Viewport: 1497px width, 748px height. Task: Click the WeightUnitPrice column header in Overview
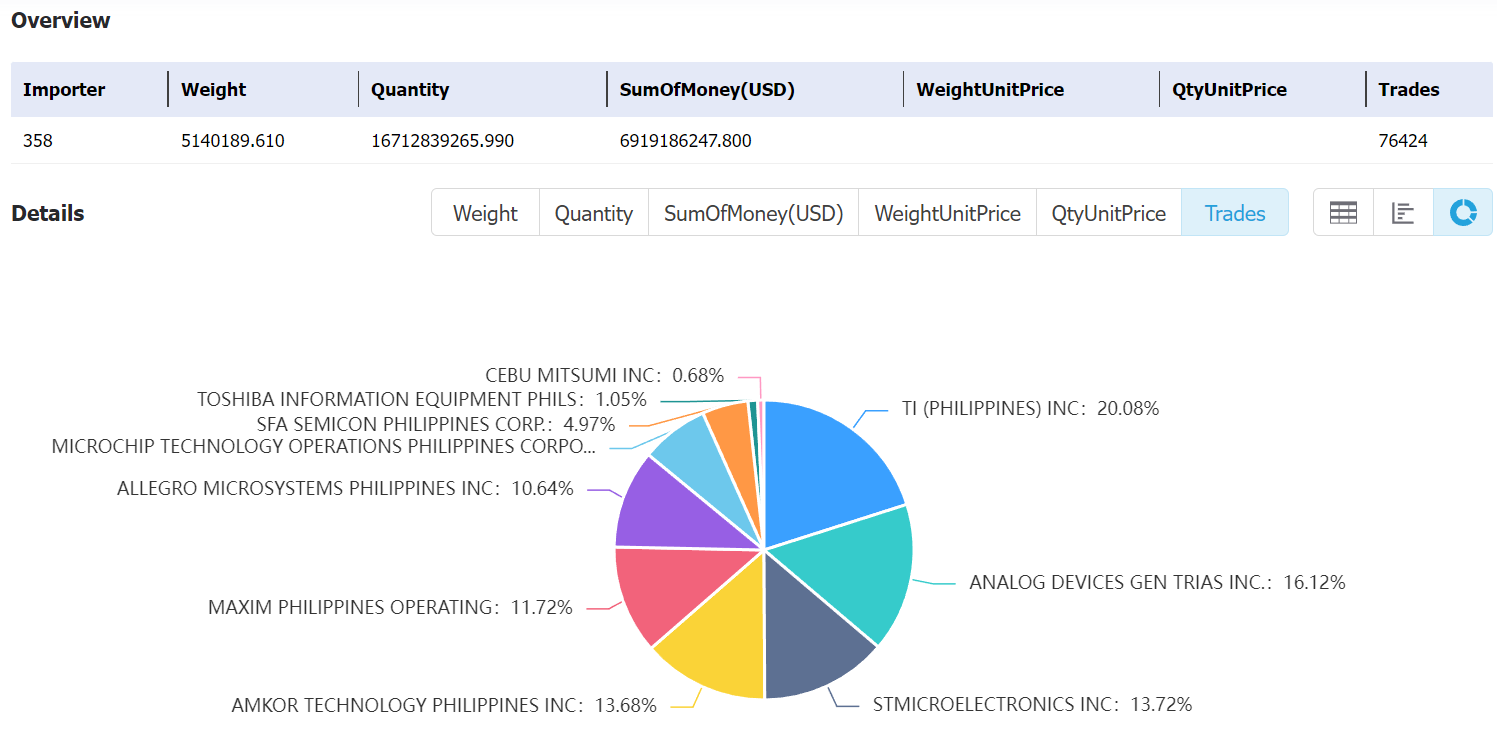(990, 89)
